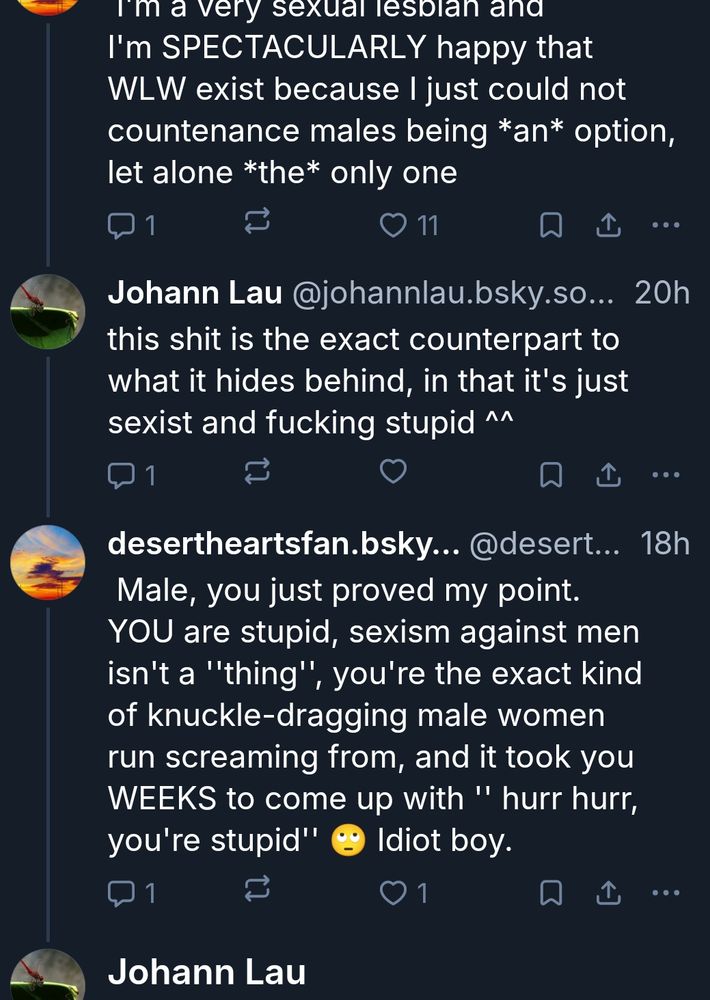Reply to Johann Lau's 20h post
This screenshot has width=710, height=1000.
tap(121, 474)
